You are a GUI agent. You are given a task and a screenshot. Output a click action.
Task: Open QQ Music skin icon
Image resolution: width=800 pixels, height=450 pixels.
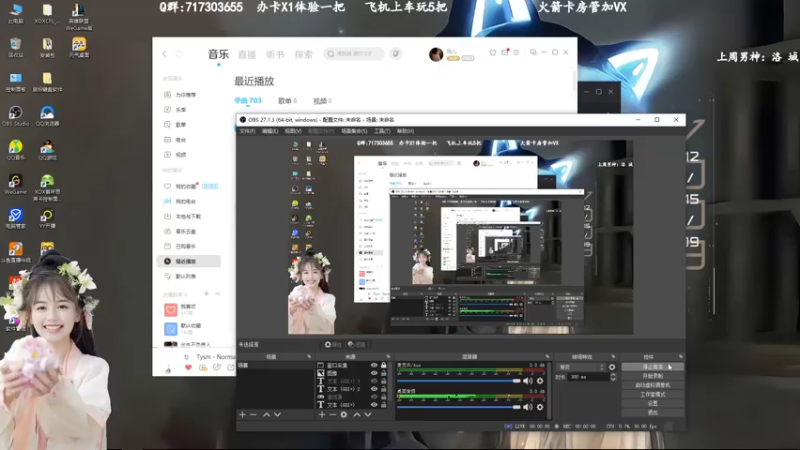[x=492, y=52]
